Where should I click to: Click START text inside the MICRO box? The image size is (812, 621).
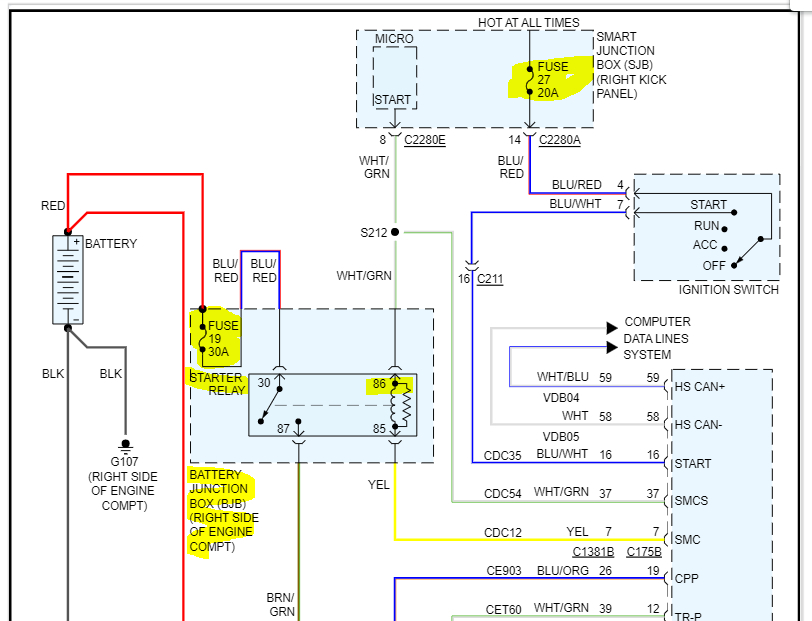[x=393, y=99]
